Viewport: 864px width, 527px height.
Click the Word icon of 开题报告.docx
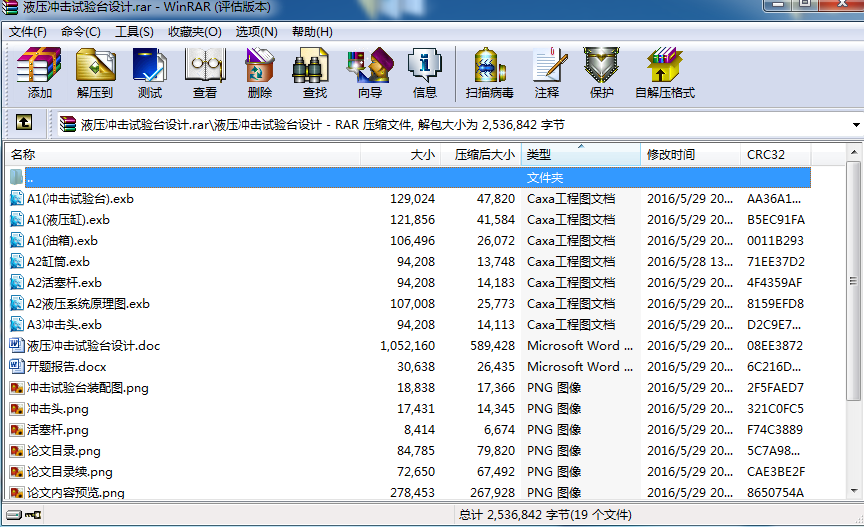[x=17, y=366]
